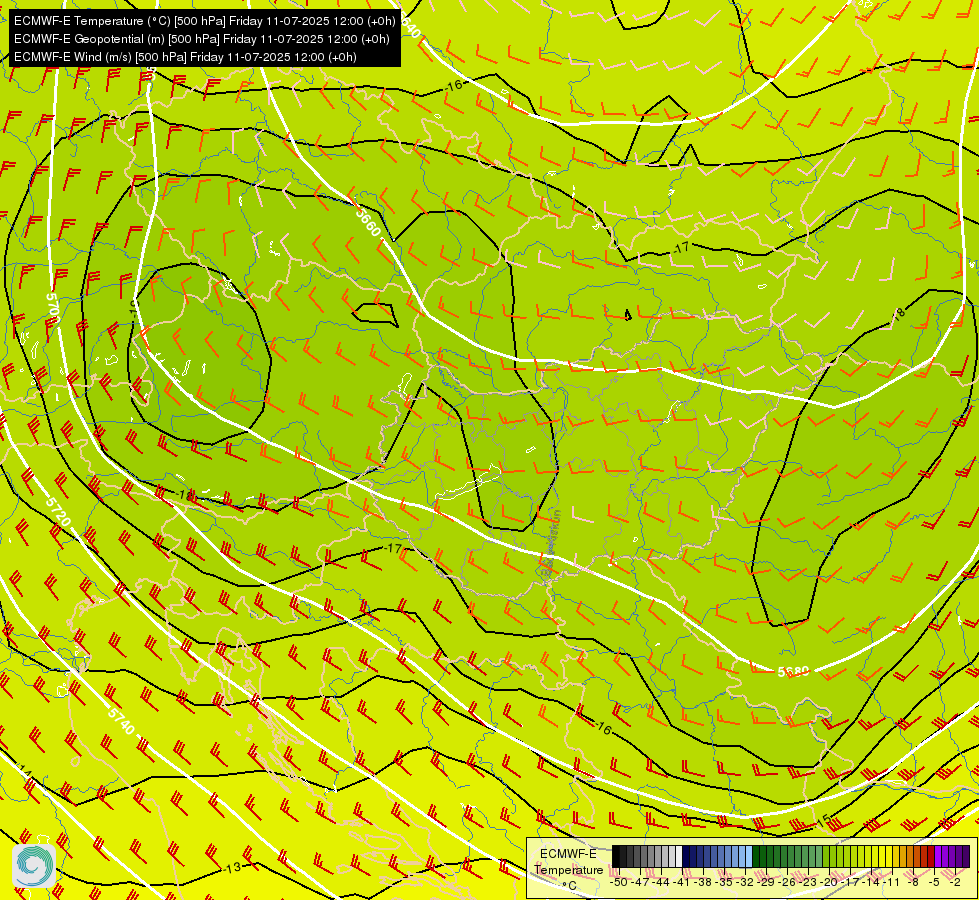Pick the bright red swatch before the purple swatches

point(931,856)
